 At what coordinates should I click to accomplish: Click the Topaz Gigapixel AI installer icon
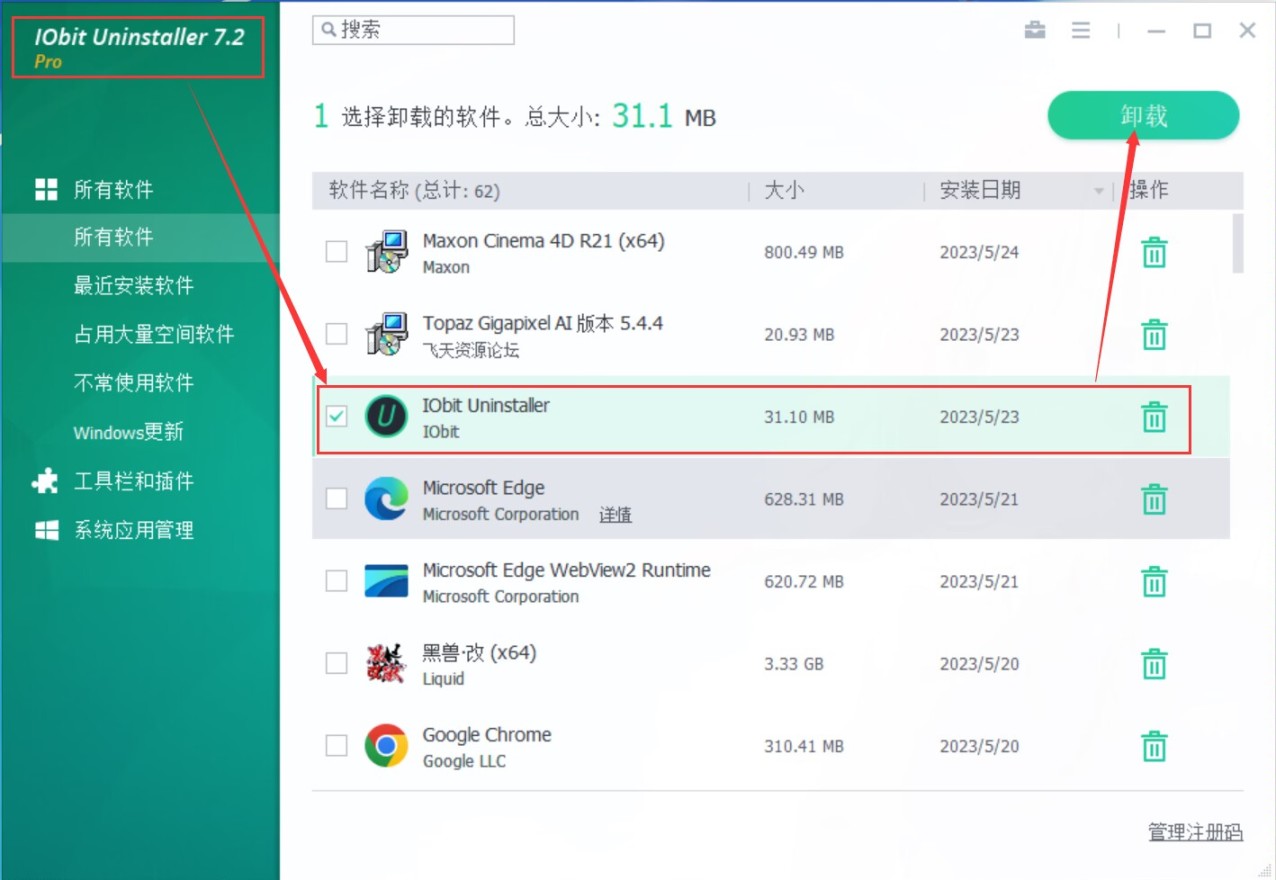386,334
